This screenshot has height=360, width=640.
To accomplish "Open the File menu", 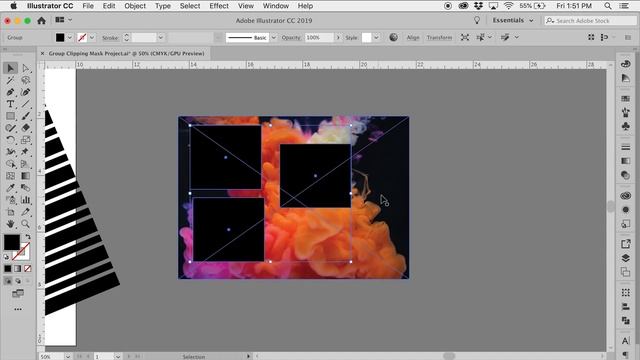I will coord(88,6).
